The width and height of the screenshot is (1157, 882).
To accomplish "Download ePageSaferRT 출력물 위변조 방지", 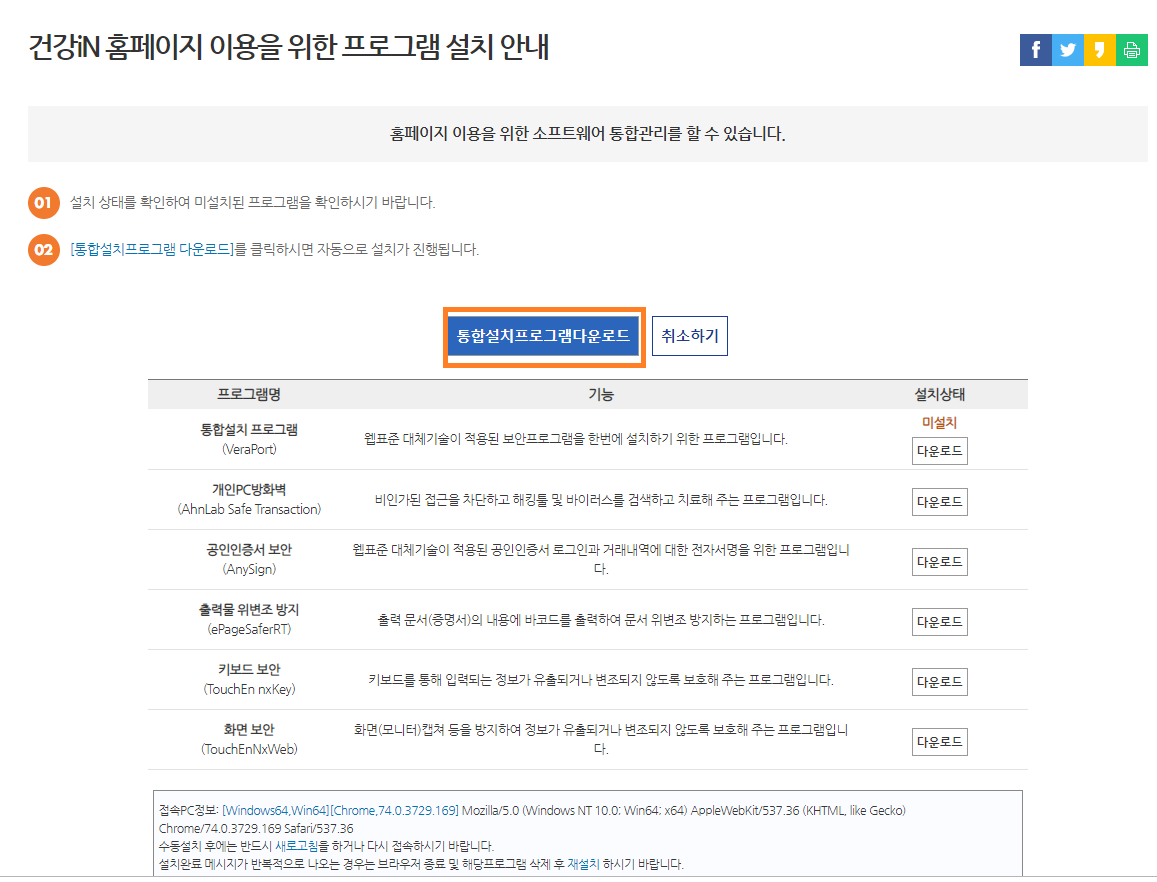I will click(x=939, y=621).
